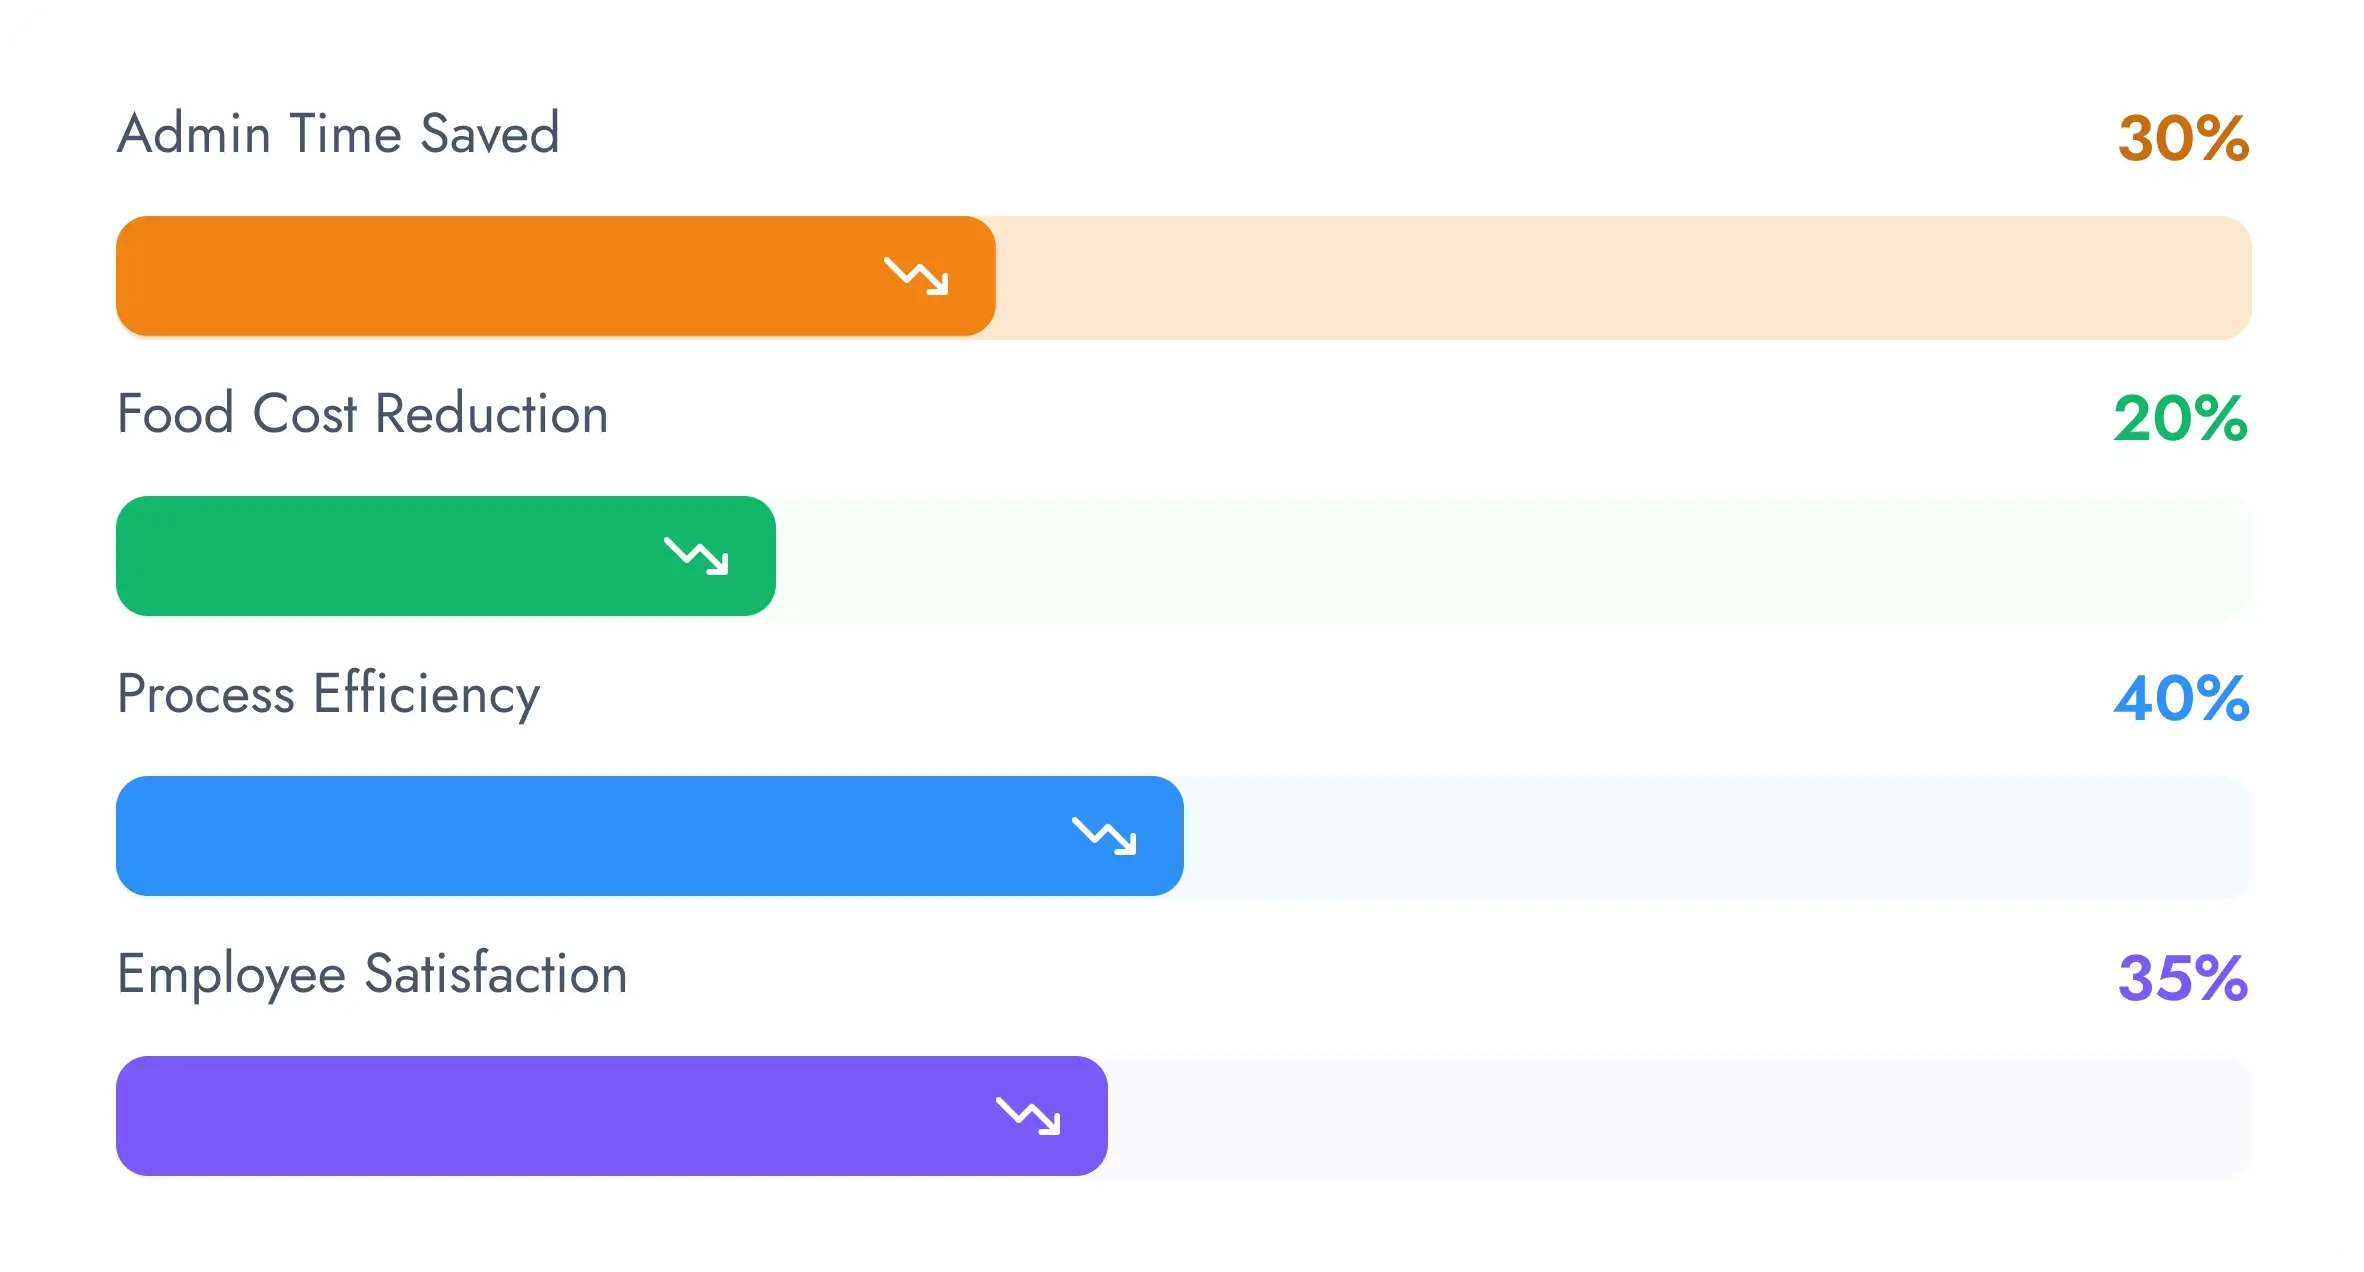The width and height of the screenshot is (2364, 1272).
Task: Click trend arrow icon in green bar
Action: (696, 556)
